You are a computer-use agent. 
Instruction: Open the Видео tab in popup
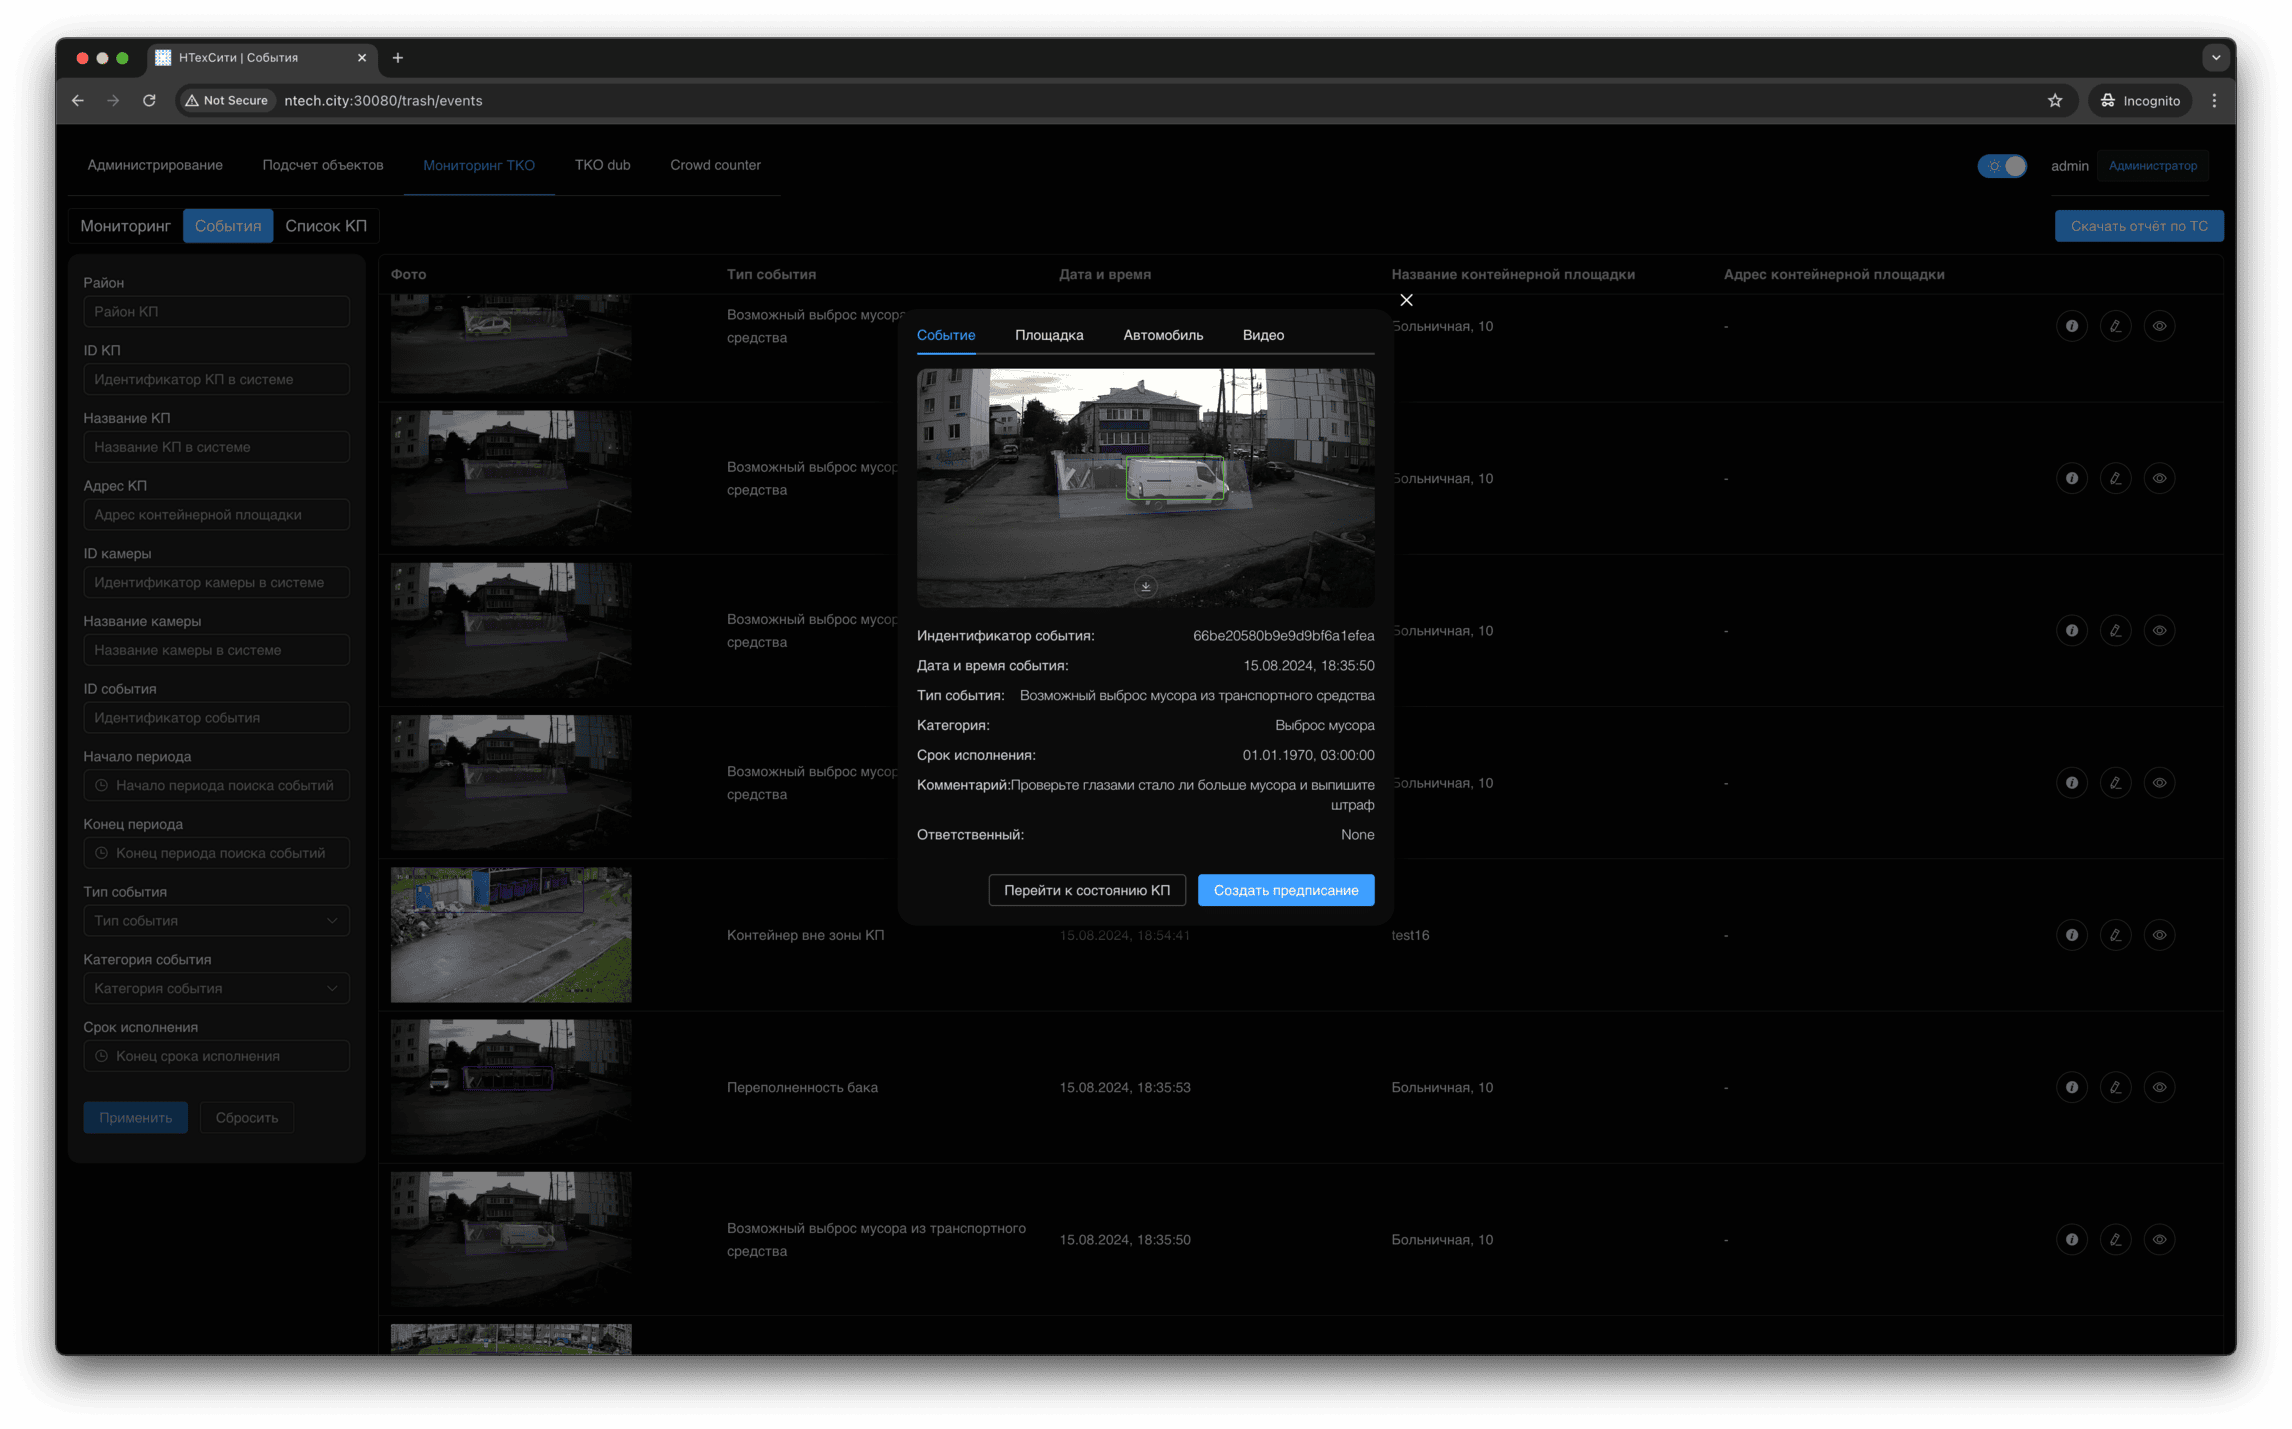(1262, 335)
